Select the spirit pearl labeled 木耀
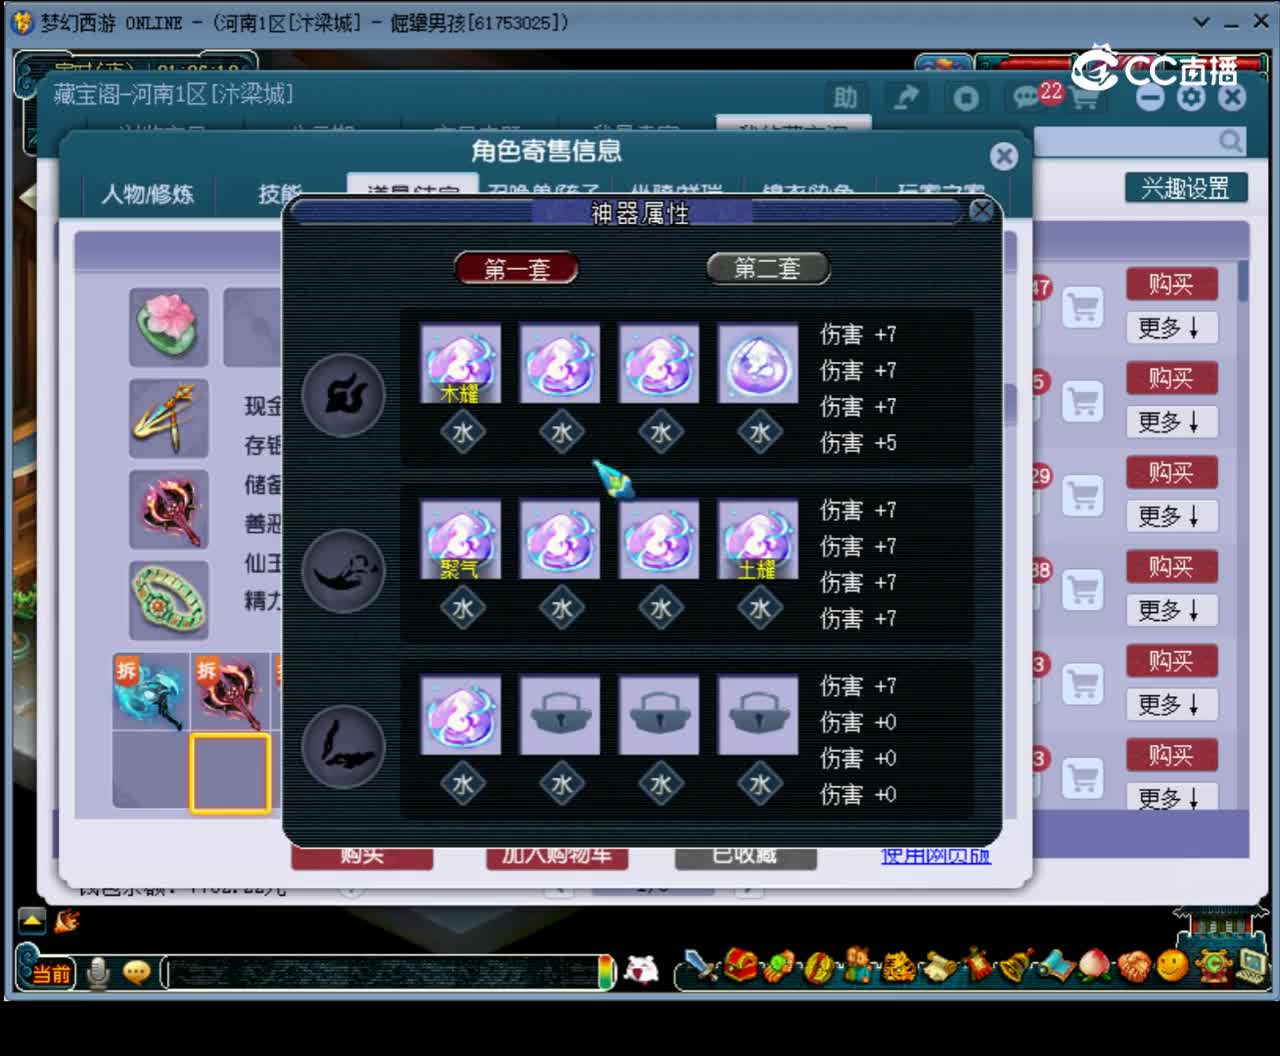 click(x=460, y=363)
